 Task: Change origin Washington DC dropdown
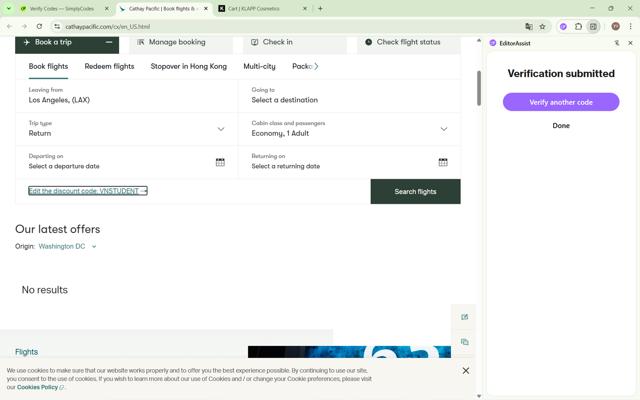tap(67, 247)
